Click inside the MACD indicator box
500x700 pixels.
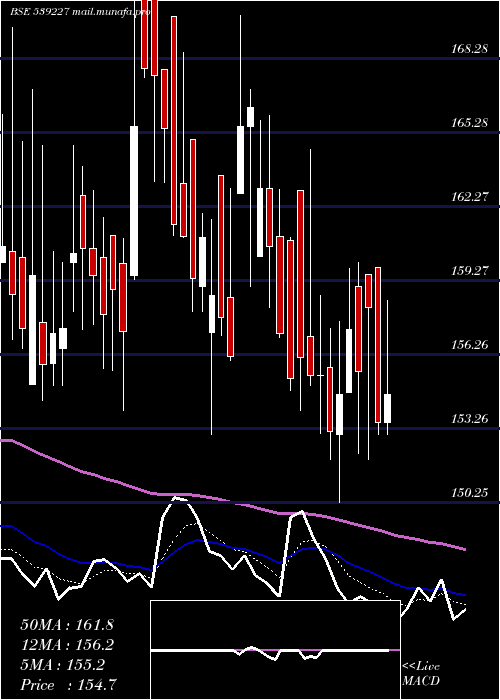coord(275,650)
